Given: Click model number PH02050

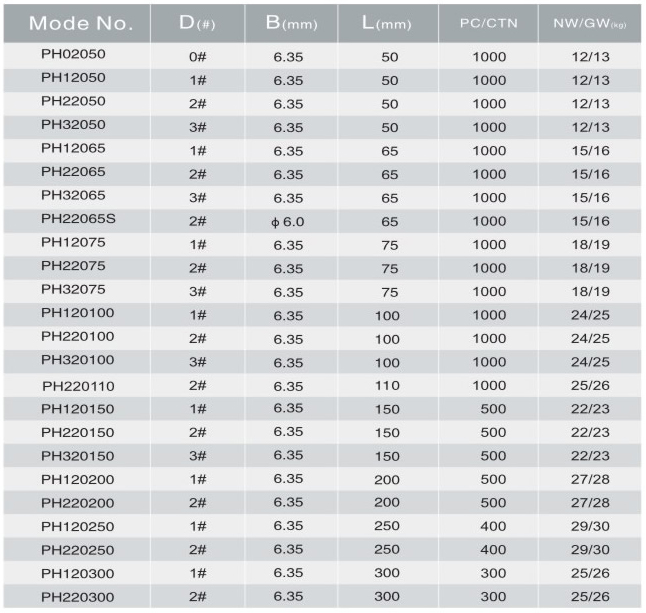Looking at the screenshot, I should tap(73, 56).
